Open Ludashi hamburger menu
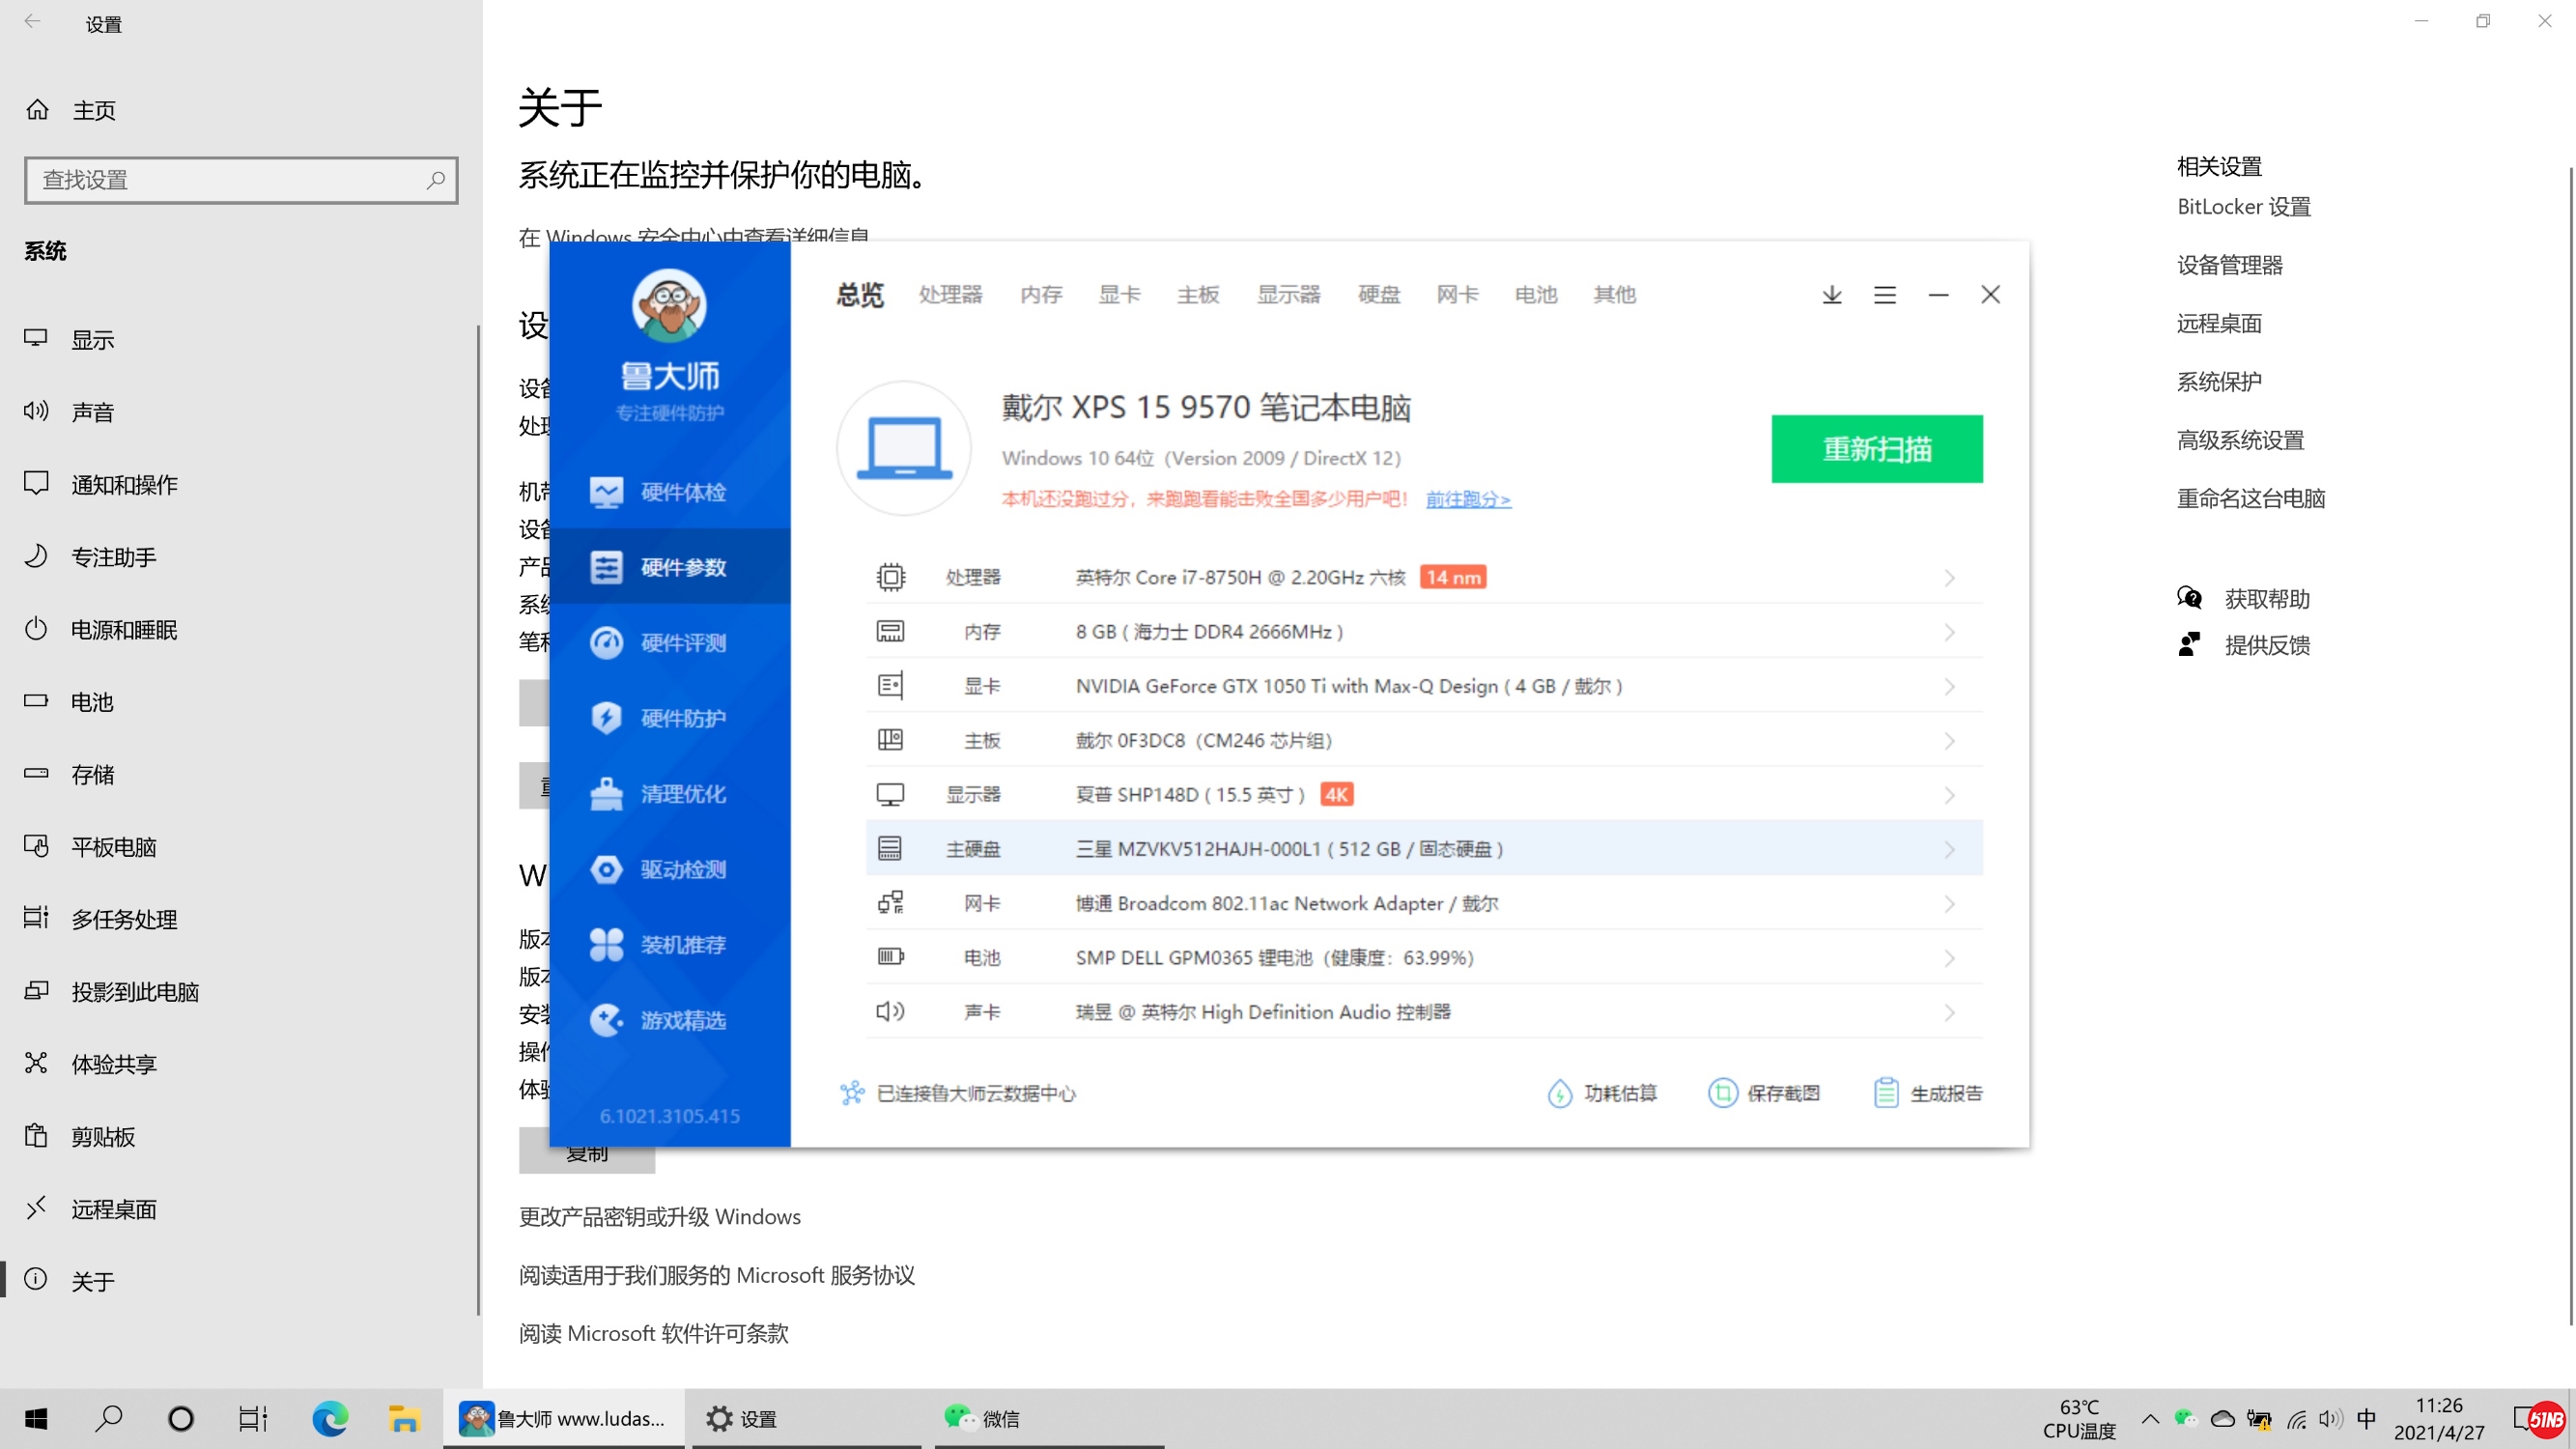 coord(1884,295)
